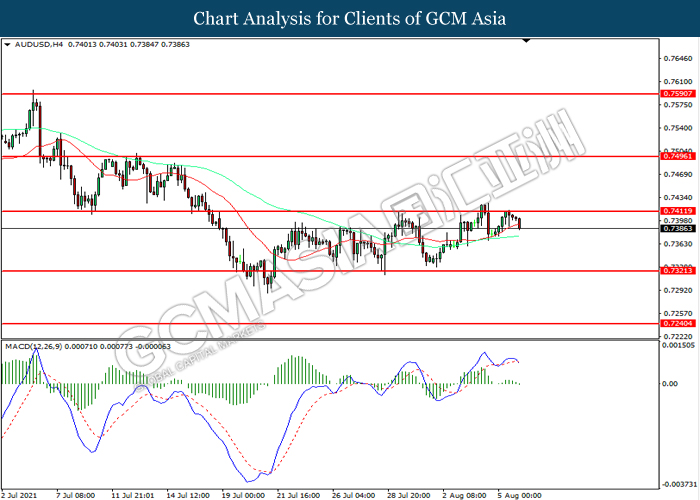Click the 2 Jul 2021 date label
The height and width of the screenshot is (500, 700).
tap(22, 494)
